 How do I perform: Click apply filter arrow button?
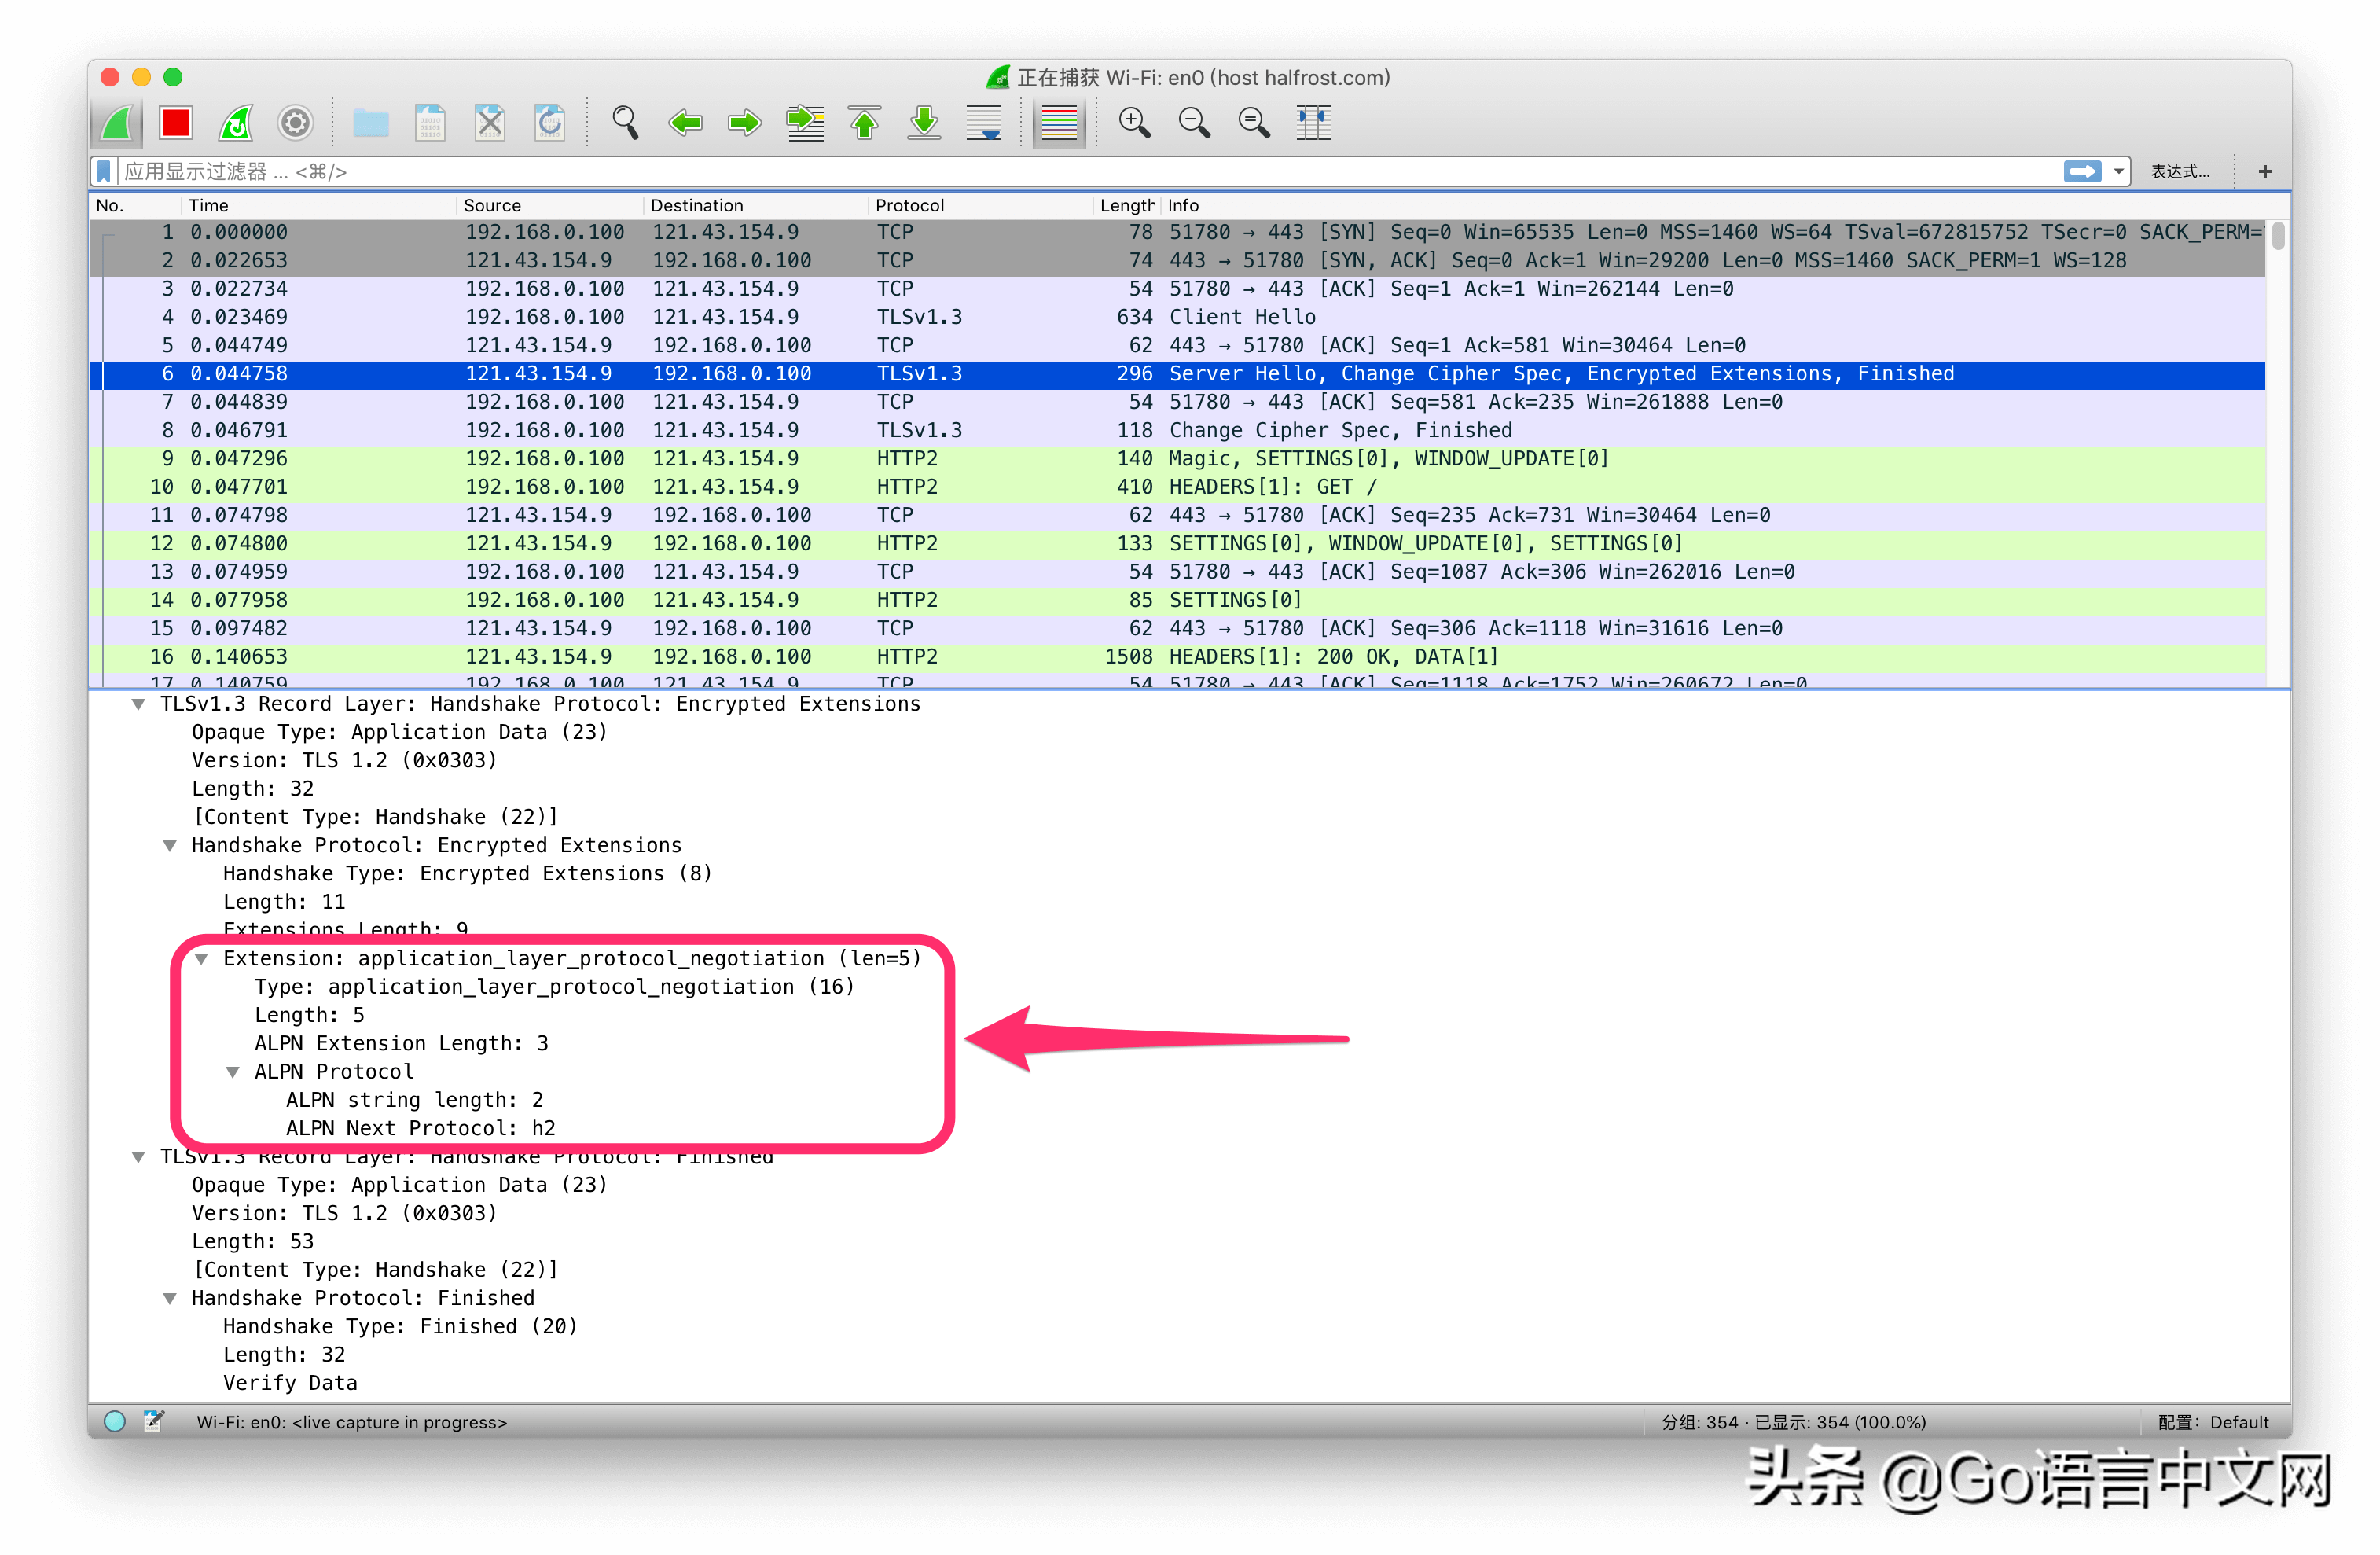(x=2082, y=172)
